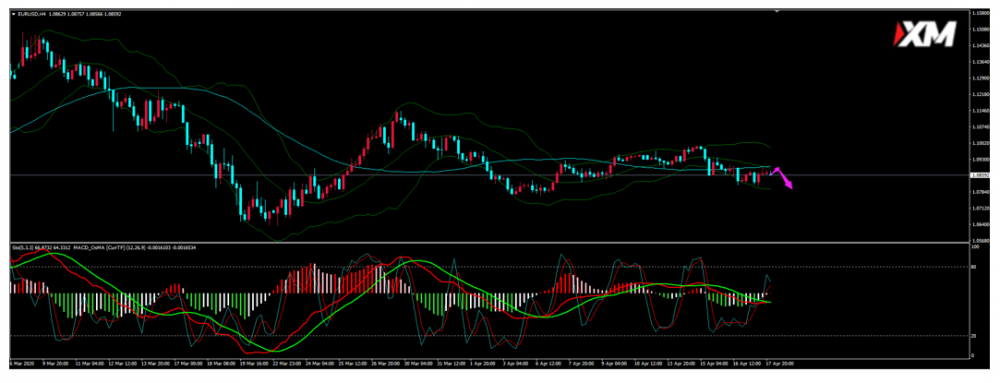Click the Sto(5,3,3) indicator label
The image size is (1000, 383).
(21, 247)
